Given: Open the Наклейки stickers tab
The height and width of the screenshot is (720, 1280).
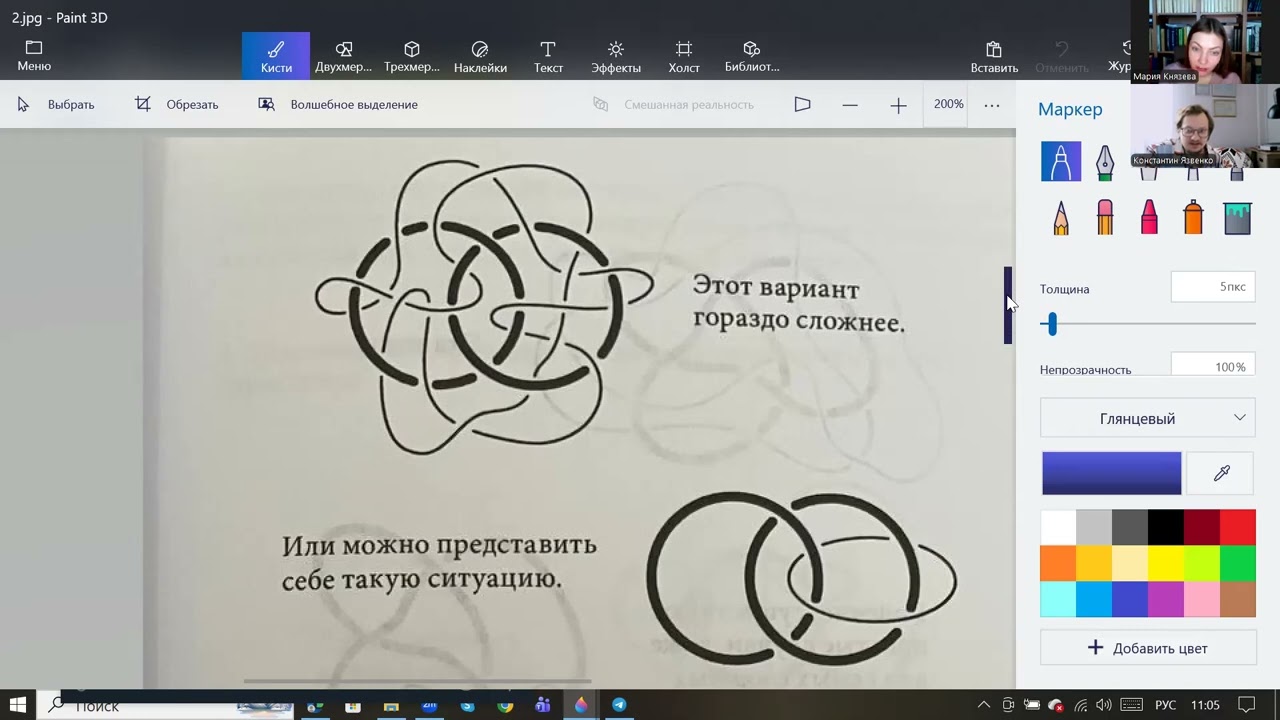Looking at the screenshot, I should click(480, 56).
